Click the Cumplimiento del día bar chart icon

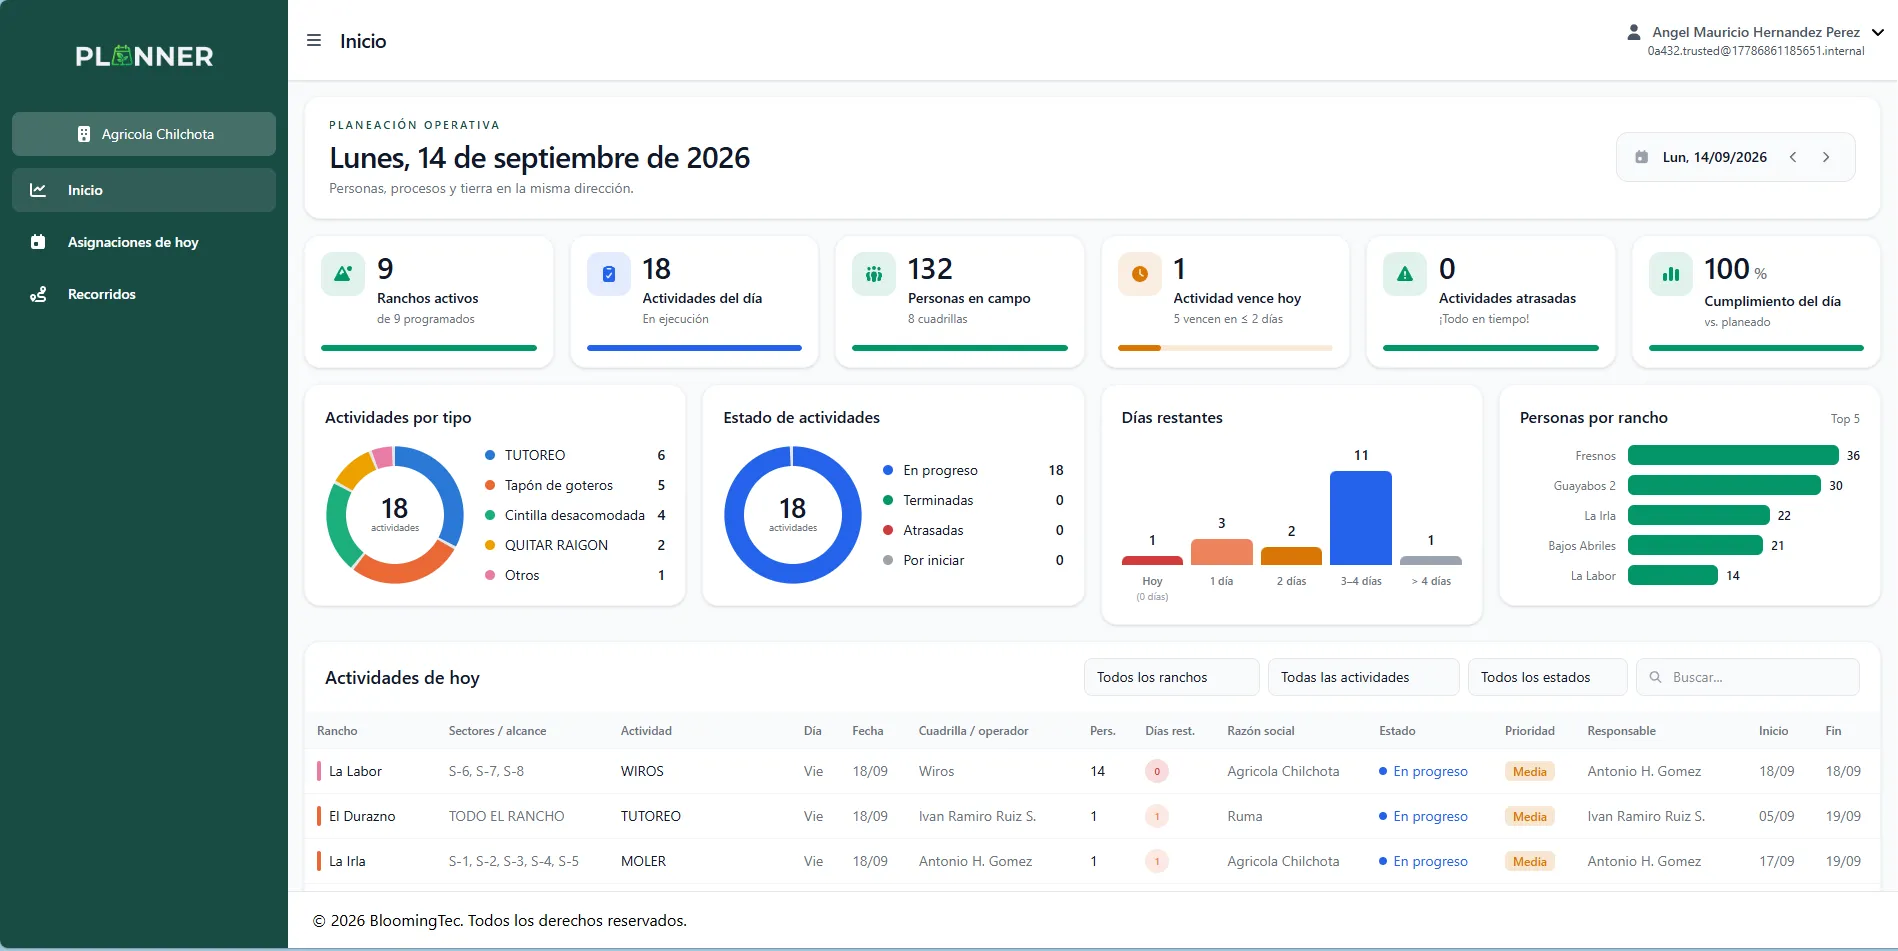[x=1671, y=274]
